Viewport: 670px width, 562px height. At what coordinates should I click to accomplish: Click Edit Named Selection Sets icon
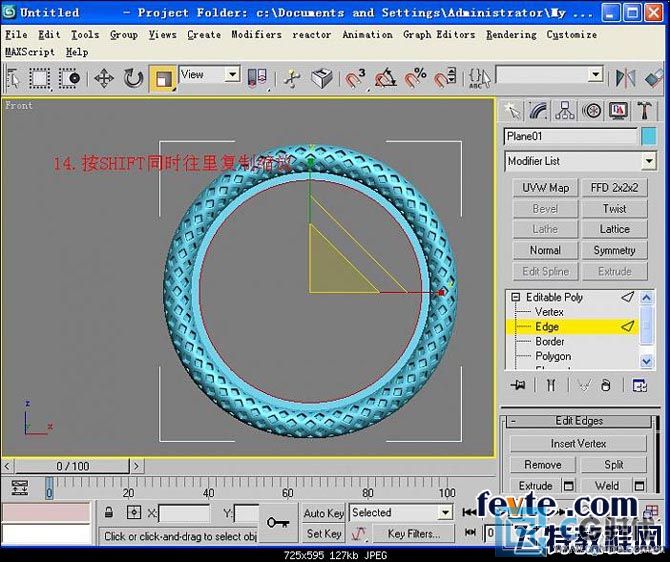(x=479, y=79)
